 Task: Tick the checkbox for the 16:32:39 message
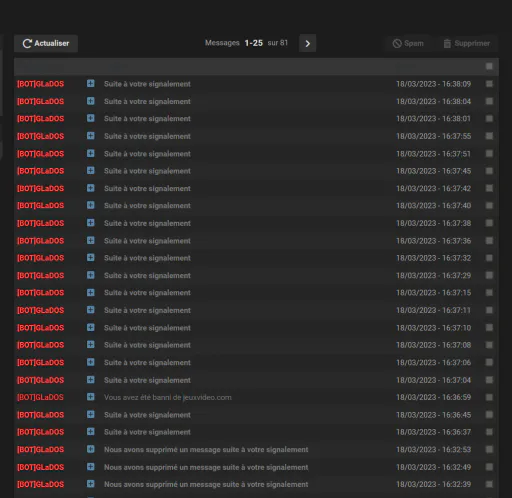[x=489, y=484]
